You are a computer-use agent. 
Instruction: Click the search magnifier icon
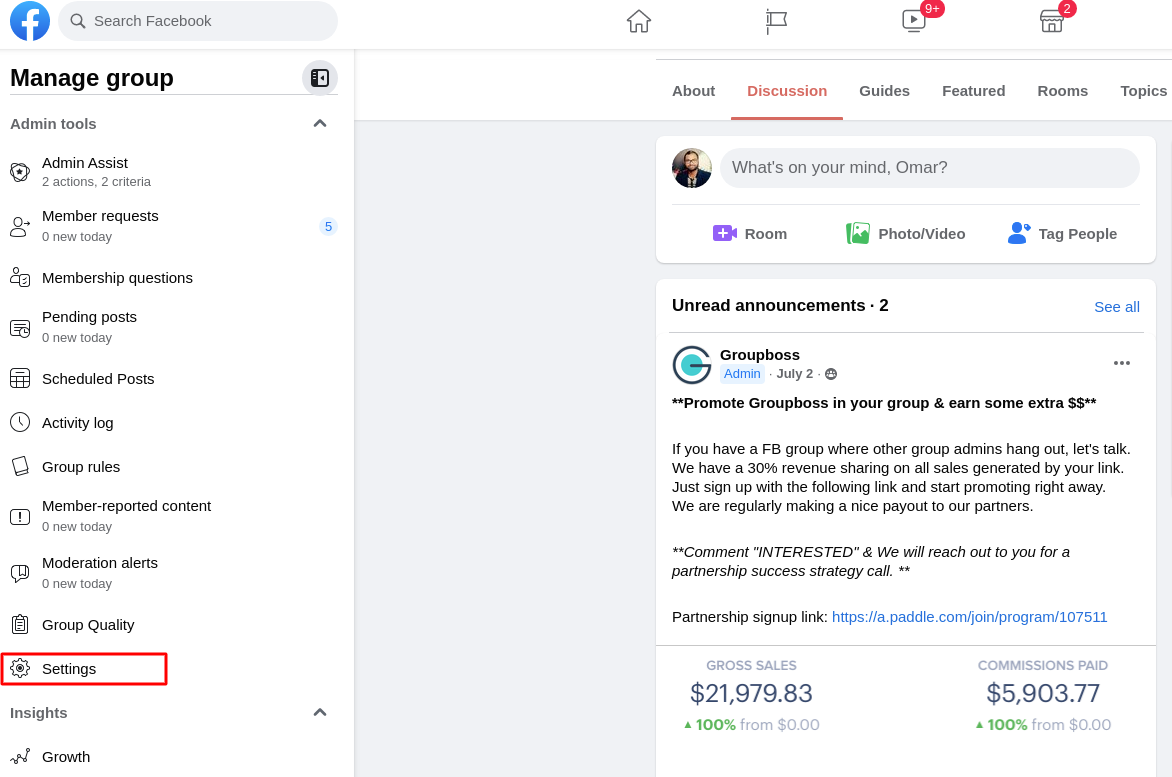[x=78, y=21]
